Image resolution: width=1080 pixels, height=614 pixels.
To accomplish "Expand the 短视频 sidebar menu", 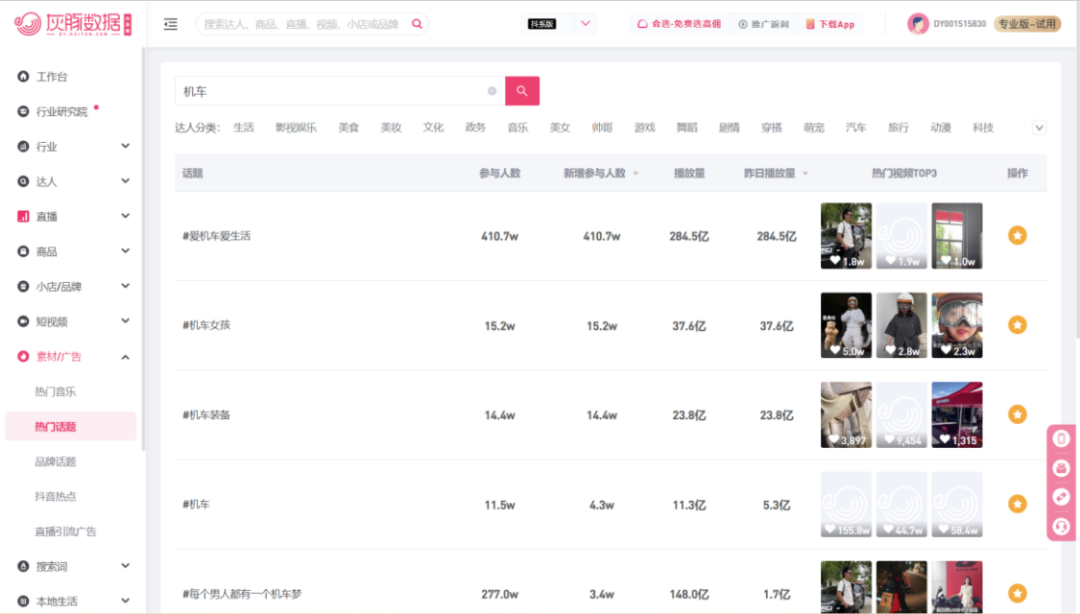I will (125, 321).
